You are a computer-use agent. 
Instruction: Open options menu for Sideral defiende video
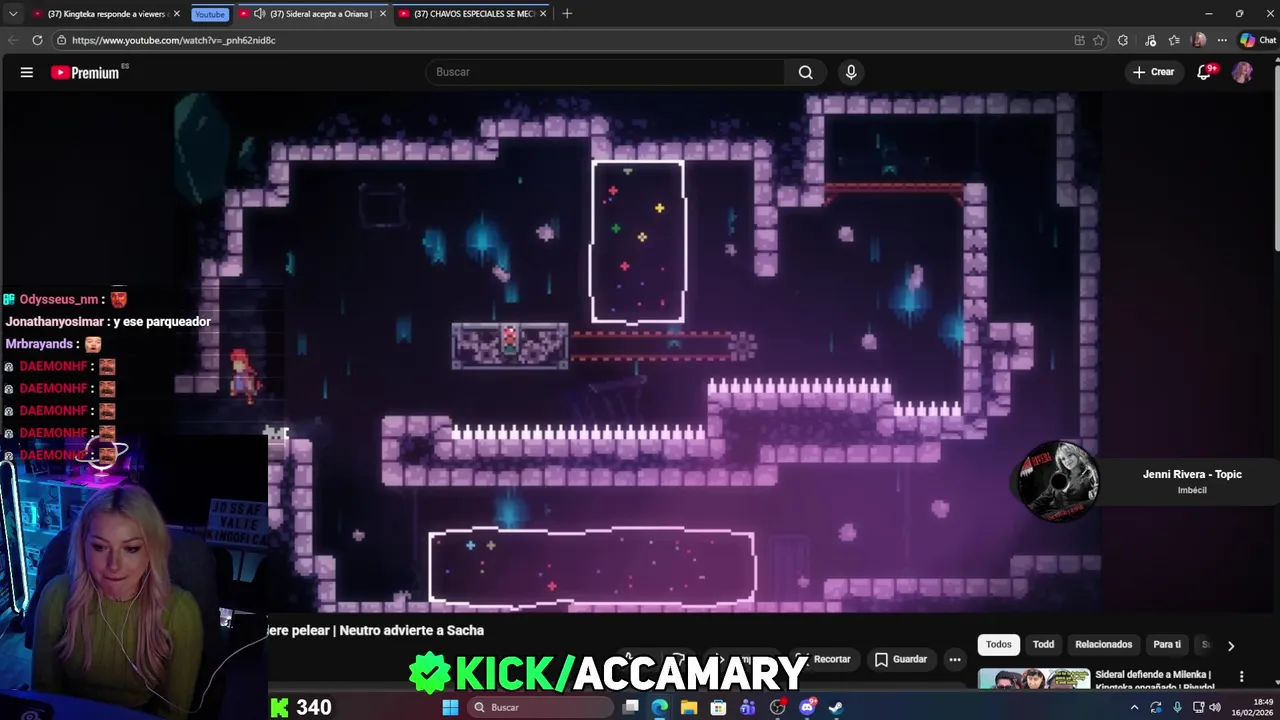click(1242, 677)
